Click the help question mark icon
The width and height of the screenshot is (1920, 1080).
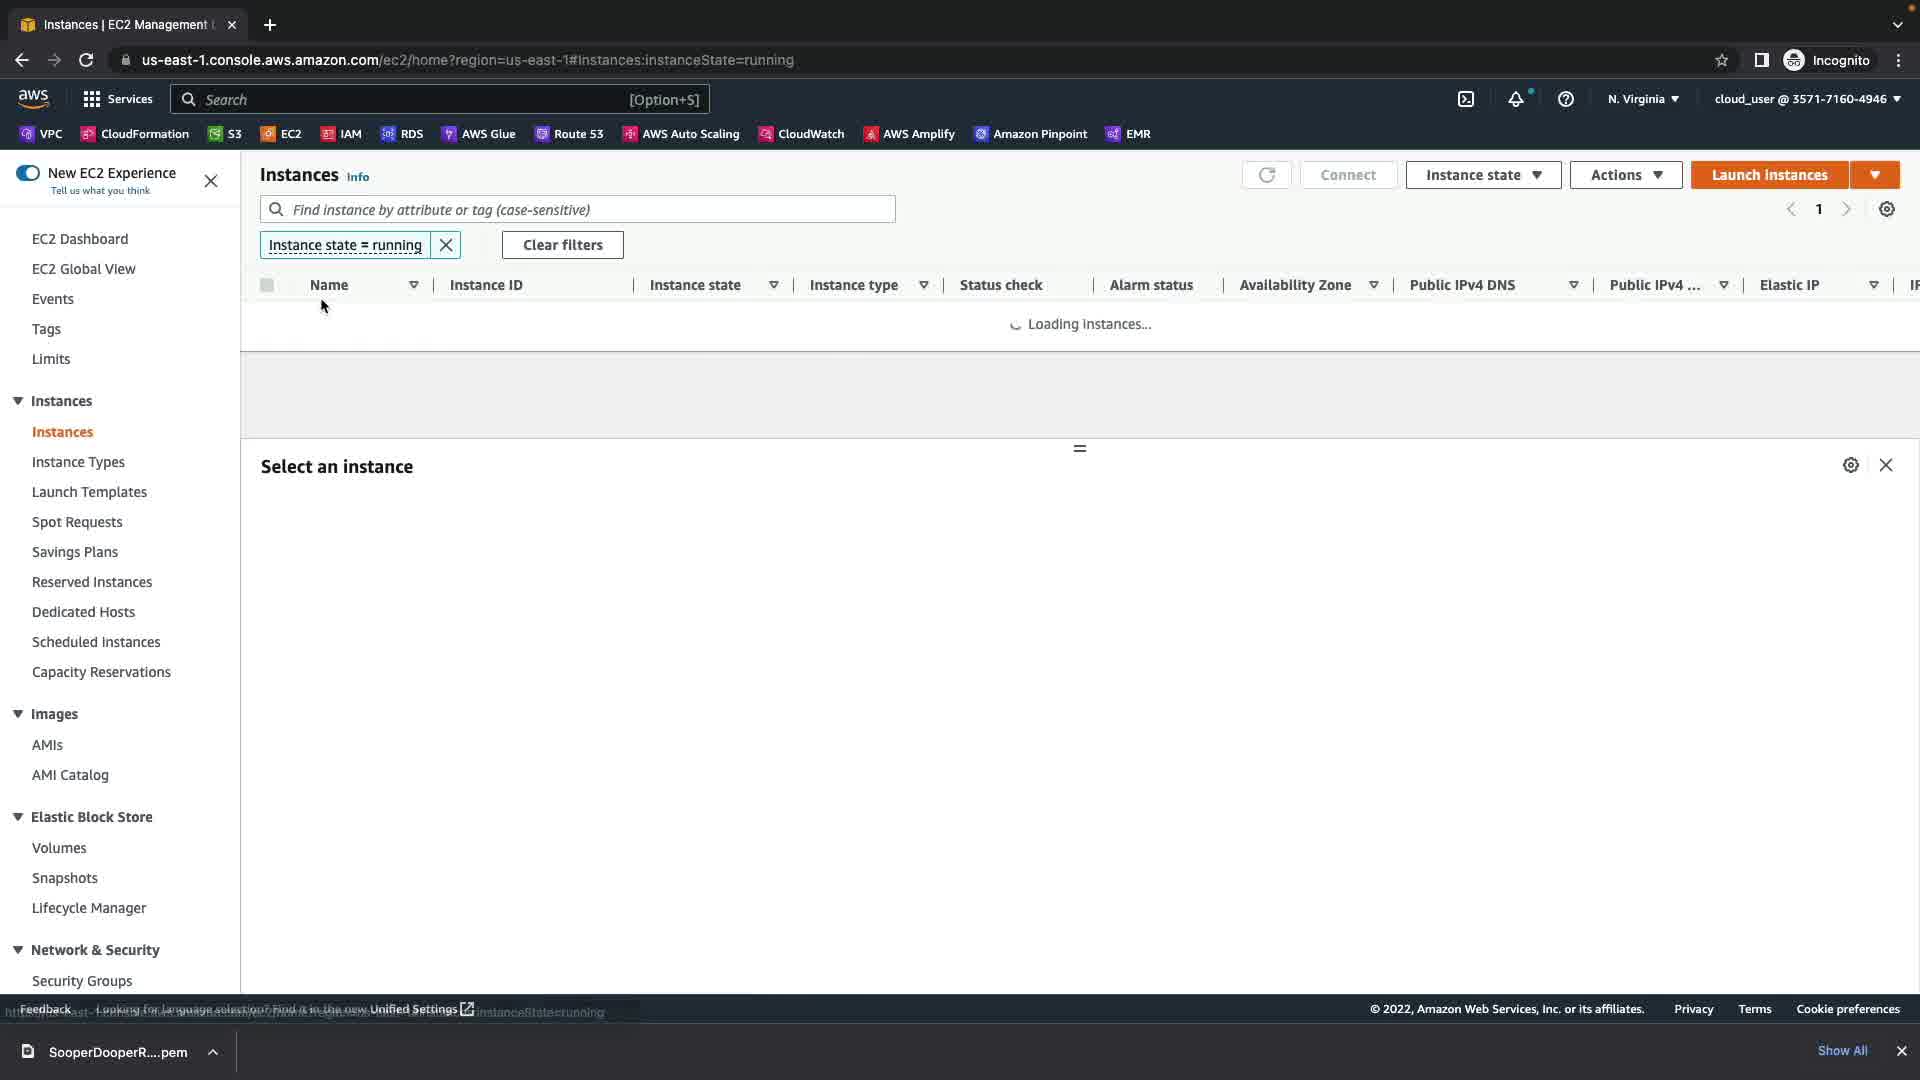click(x=1566, y=99)
